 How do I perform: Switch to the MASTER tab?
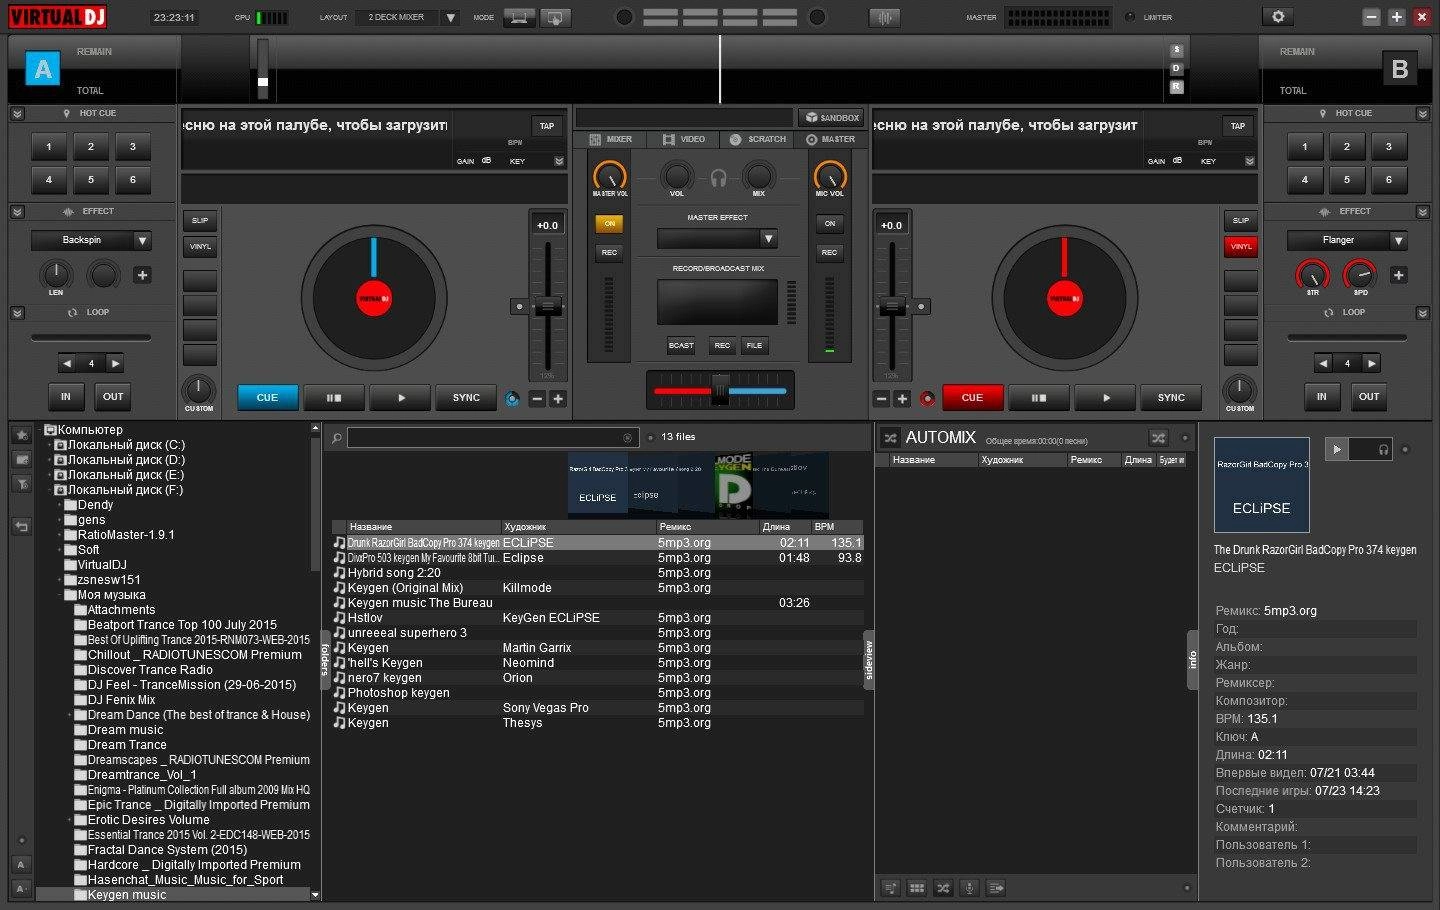[x=831, y=139]
